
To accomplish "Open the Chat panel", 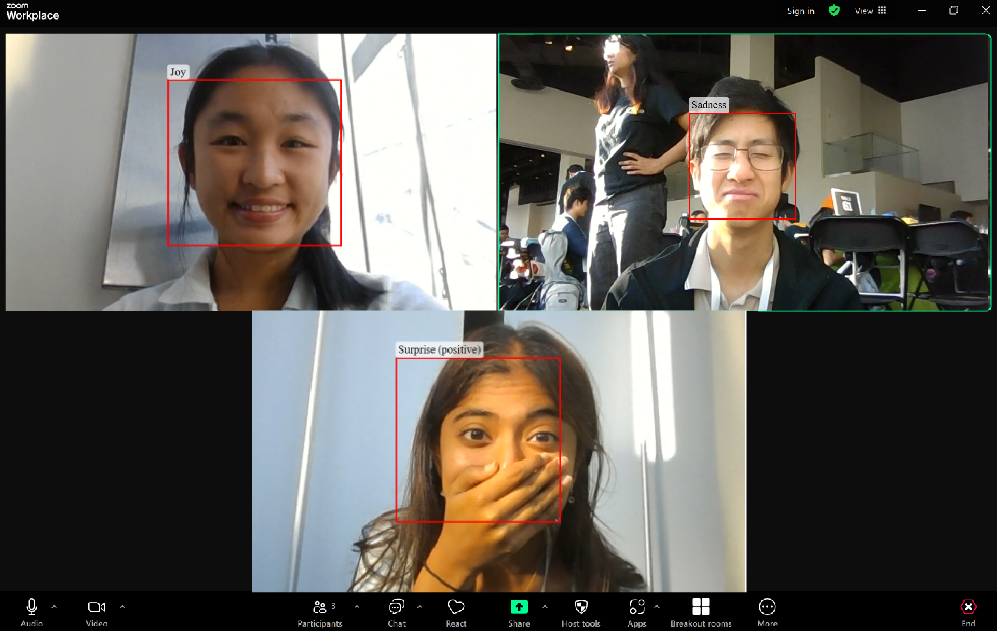I will point(396,613).
